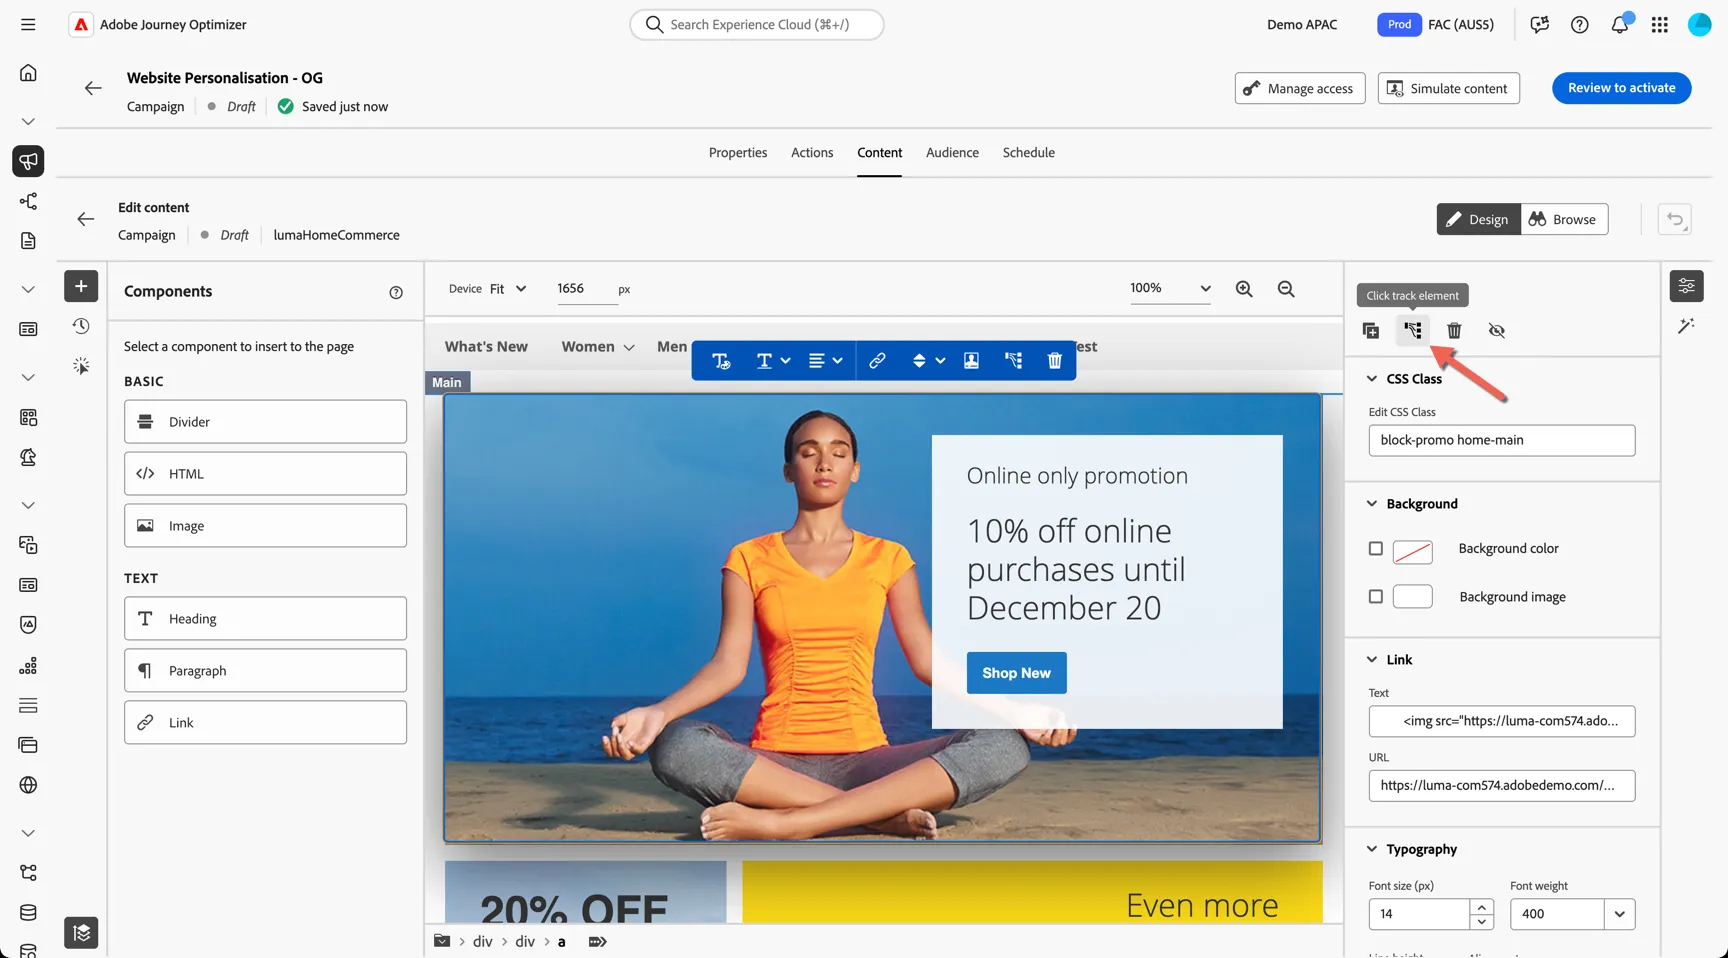Switch to Browse mode
Screen dimensions: 1728x958
coord(1564,219)
